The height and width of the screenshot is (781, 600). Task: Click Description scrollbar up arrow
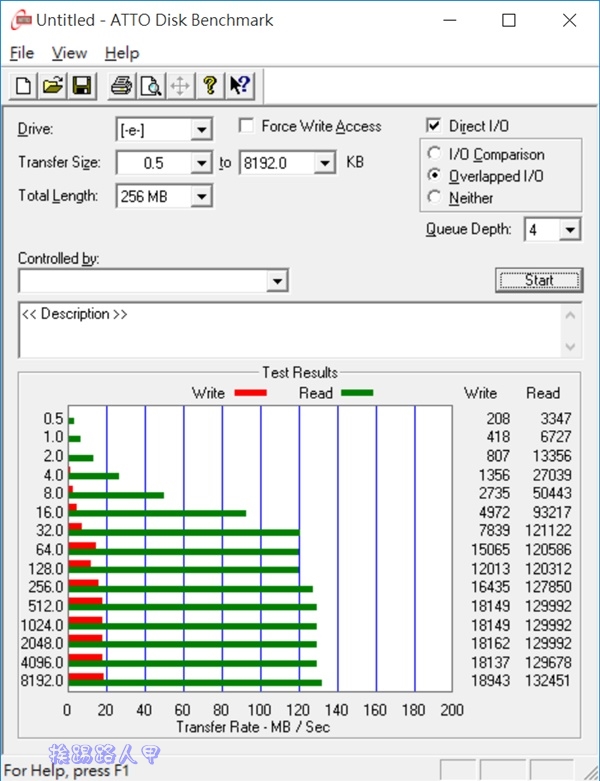pyautogui.click(x=571, y=315)
